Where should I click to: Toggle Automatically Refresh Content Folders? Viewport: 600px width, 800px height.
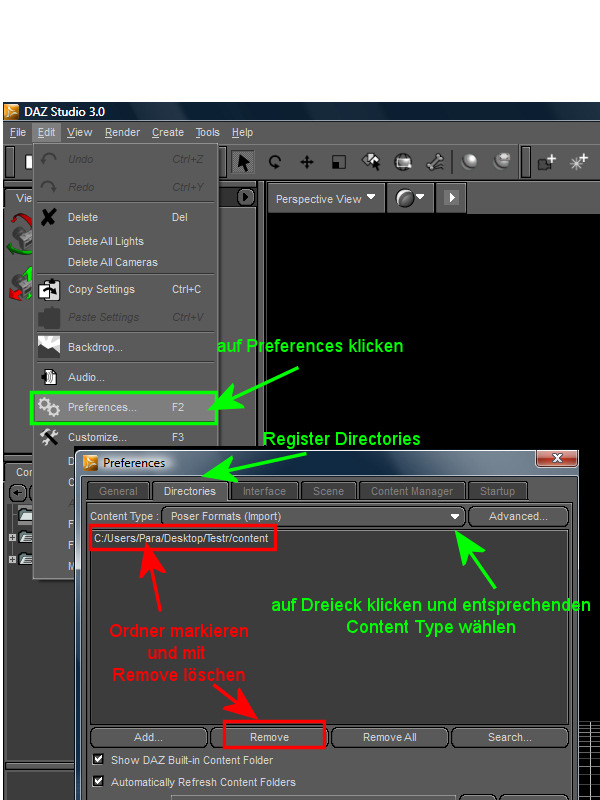tap(98, 781)
